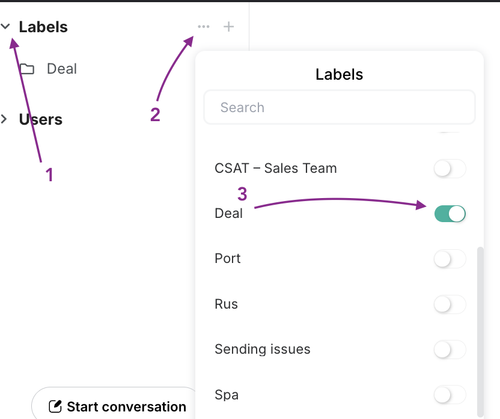The image size is (500, 419).
Task: Switch on the Spa label toggle
Action: [450, 395]
